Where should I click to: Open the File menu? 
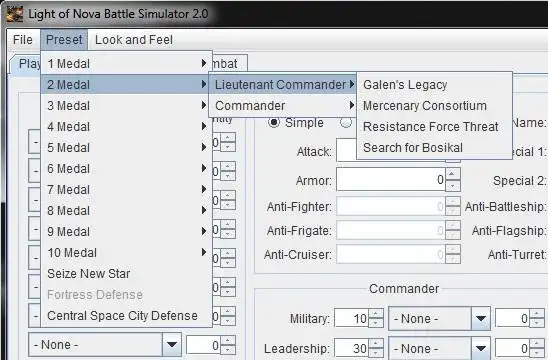pos(23,39)
